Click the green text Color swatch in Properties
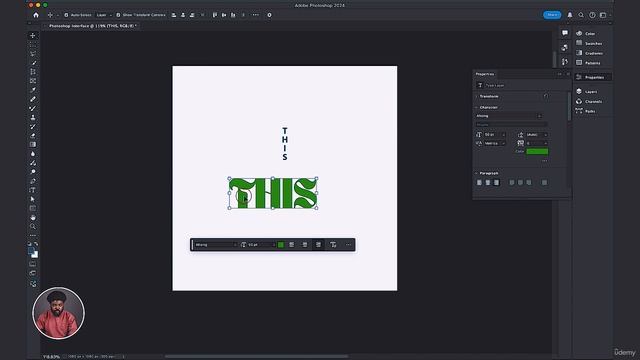Viewport: 640px width, 360px height. 537,151
